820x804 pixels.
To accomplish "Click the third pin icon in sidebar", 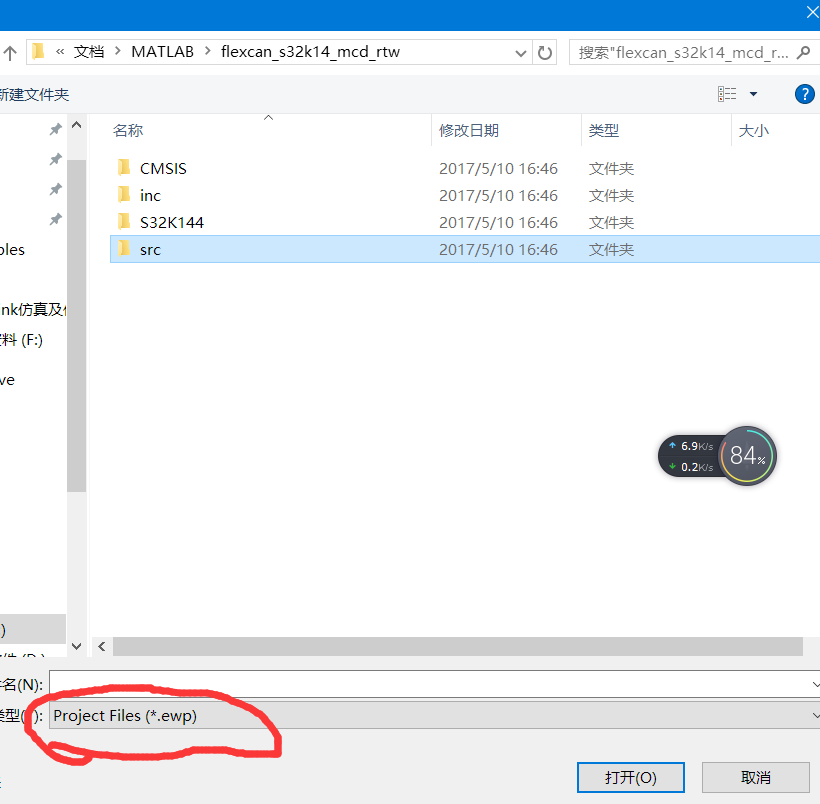I will (55, 189).
